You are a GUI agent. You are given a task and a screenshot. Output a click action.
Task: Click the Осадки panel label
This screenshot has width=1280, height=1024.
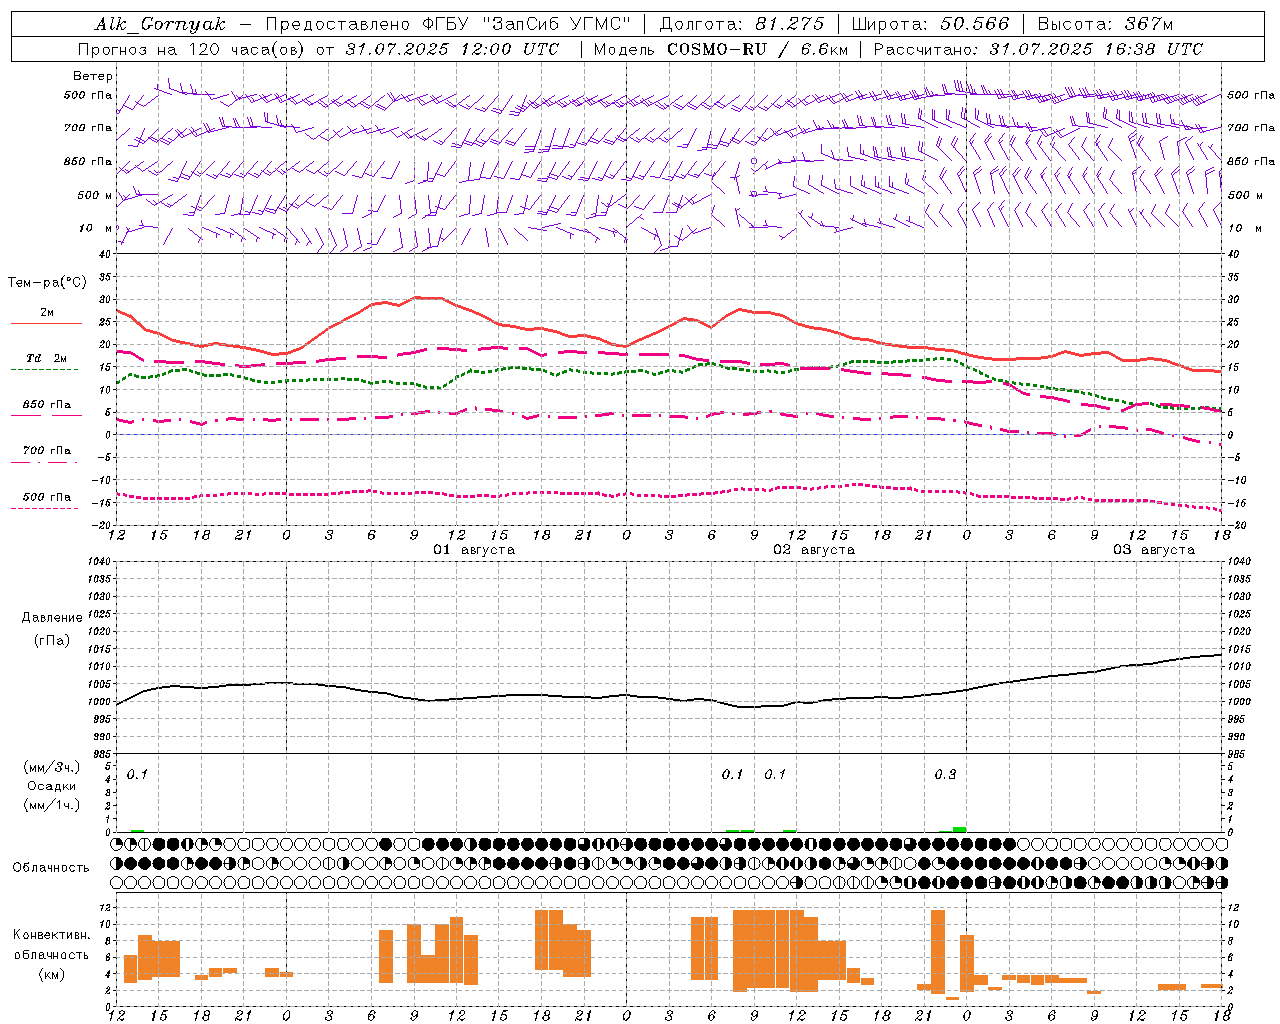click(52, 786)
